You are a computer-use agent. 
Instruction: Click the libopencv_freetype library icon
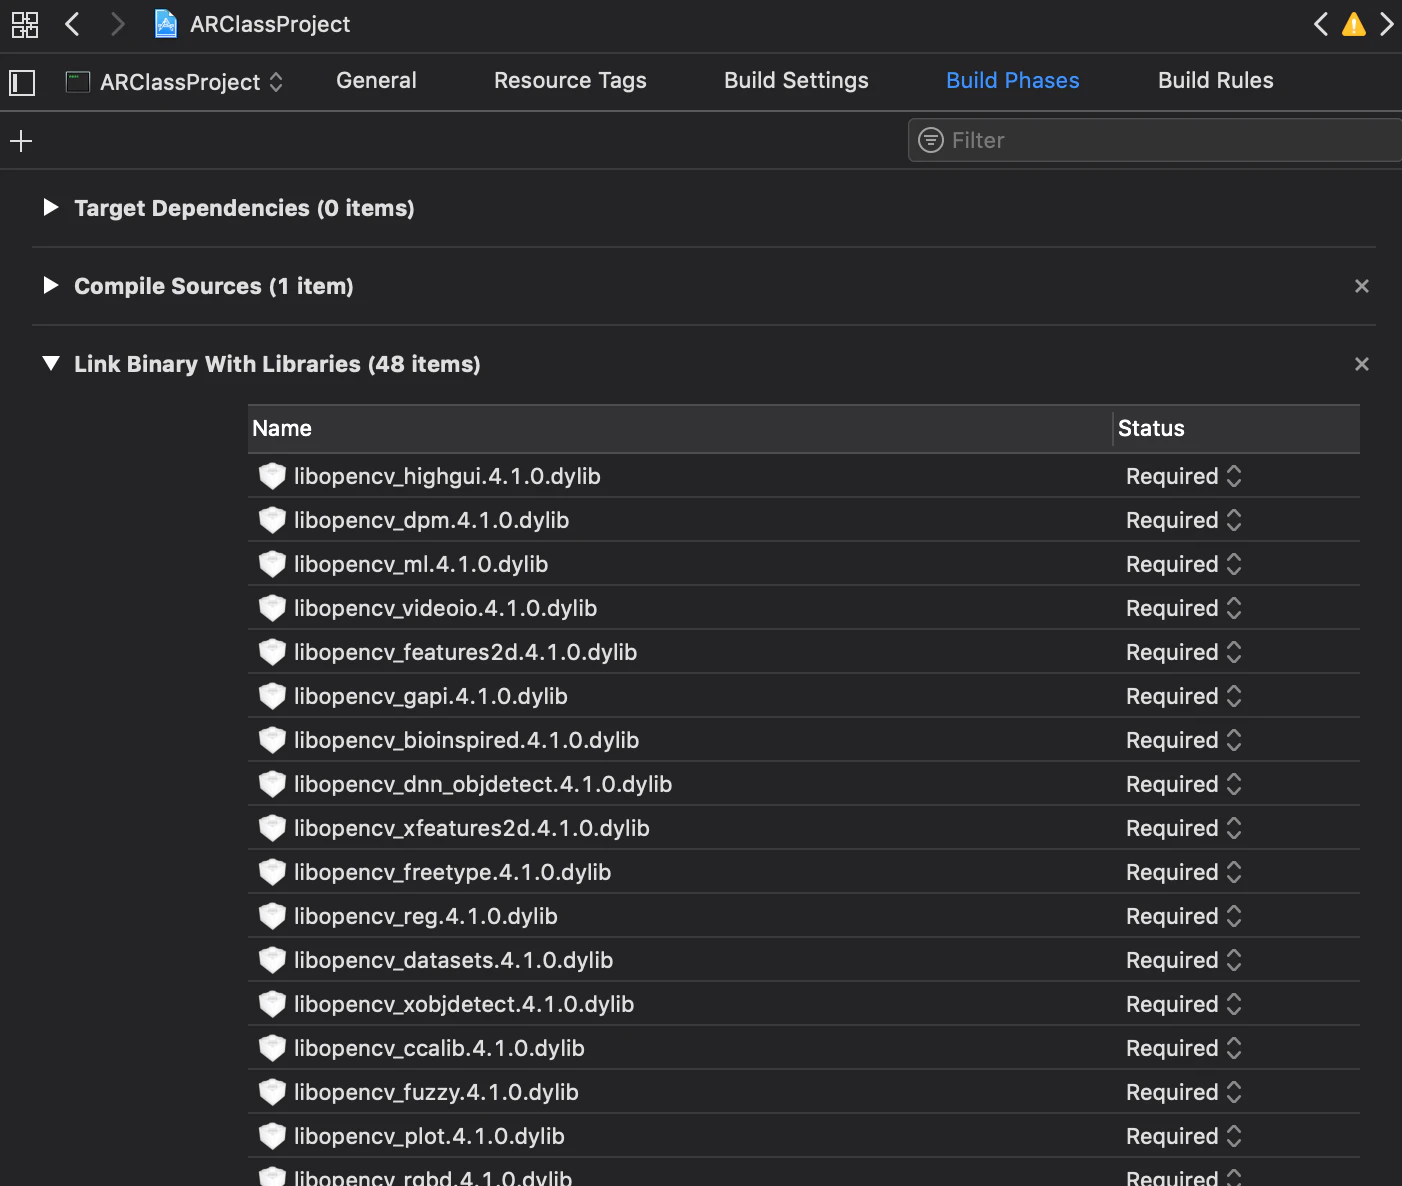pos(272,872)
